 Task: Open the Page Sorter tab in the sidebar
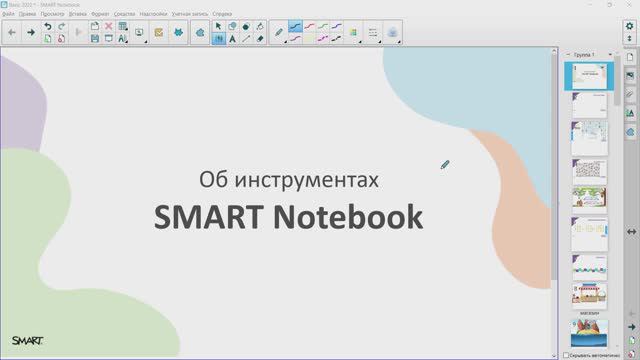pyautogui.click(x=630, y=58)
